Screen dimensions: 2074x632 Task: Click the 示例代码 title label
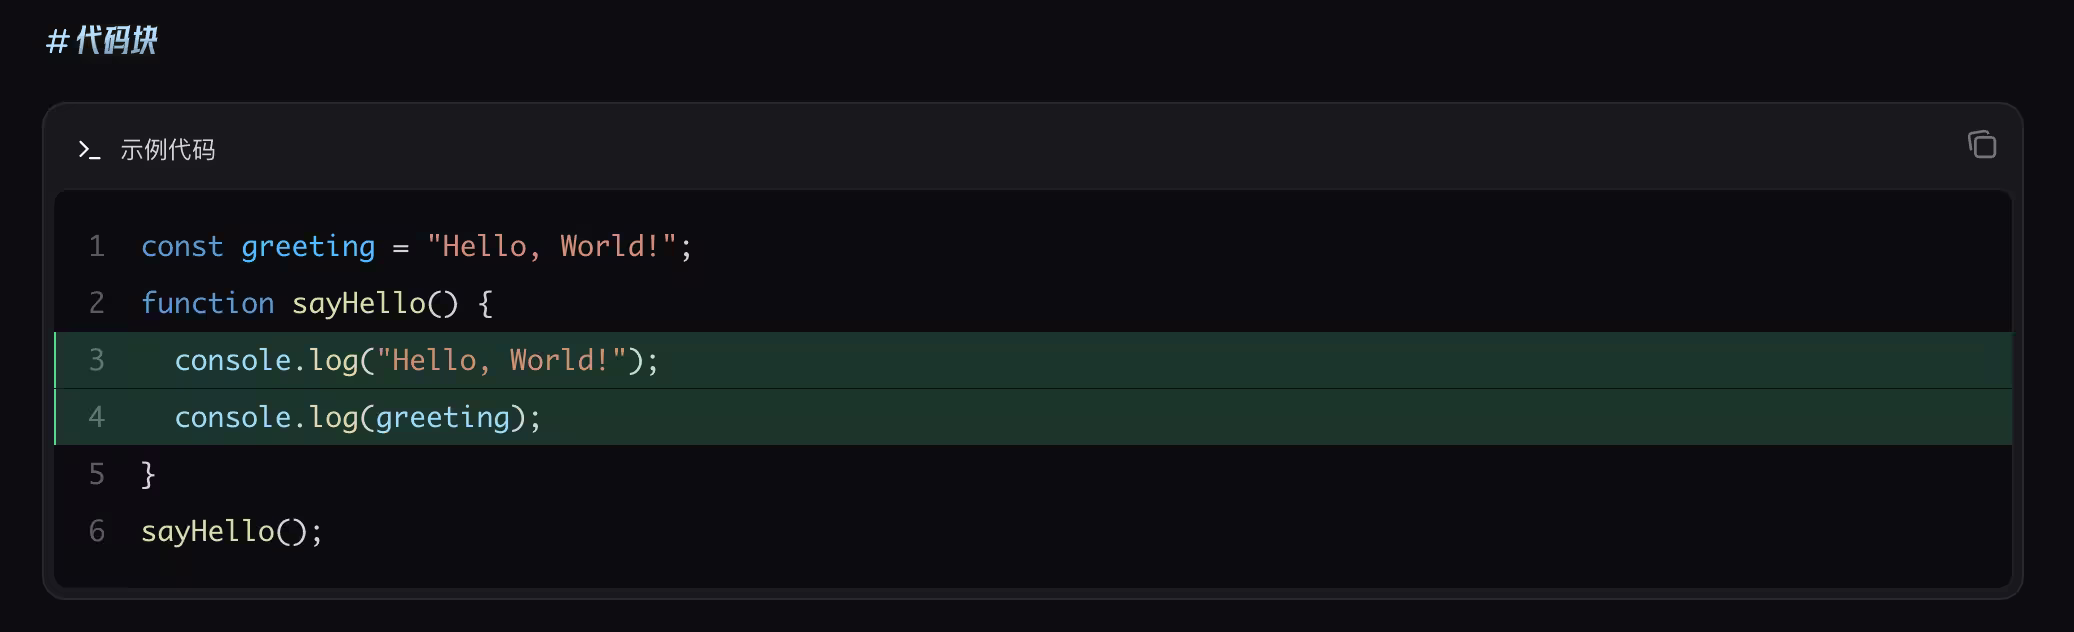pos(167,150)
